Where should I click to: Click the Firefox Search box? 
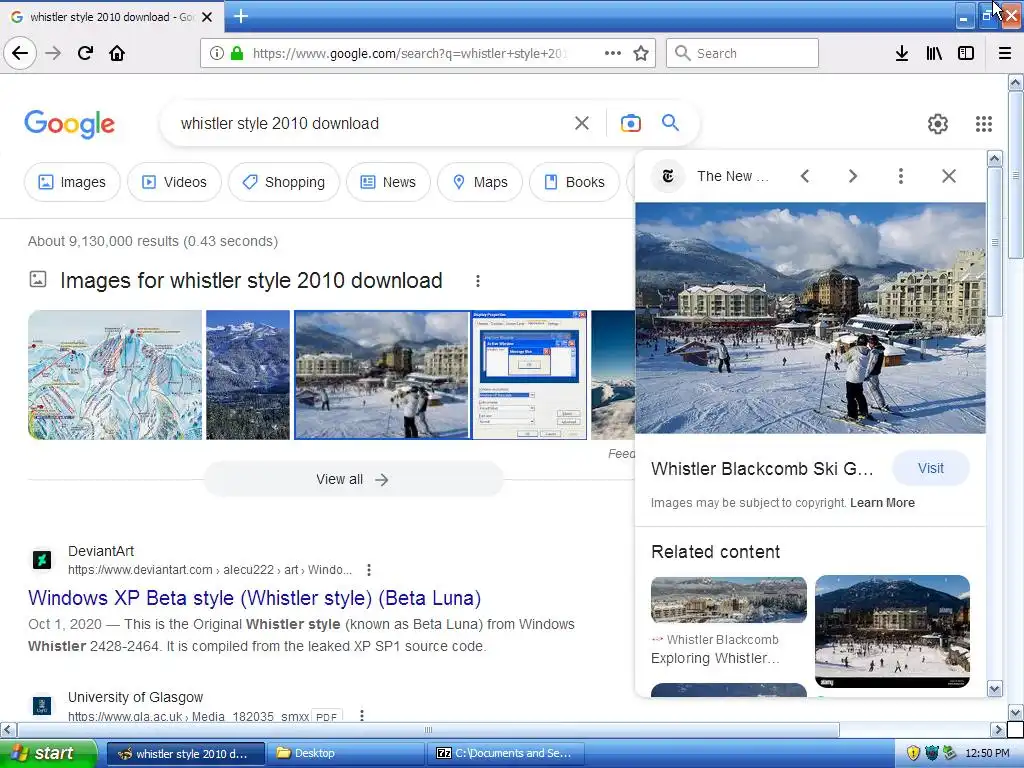coord(743,53)
